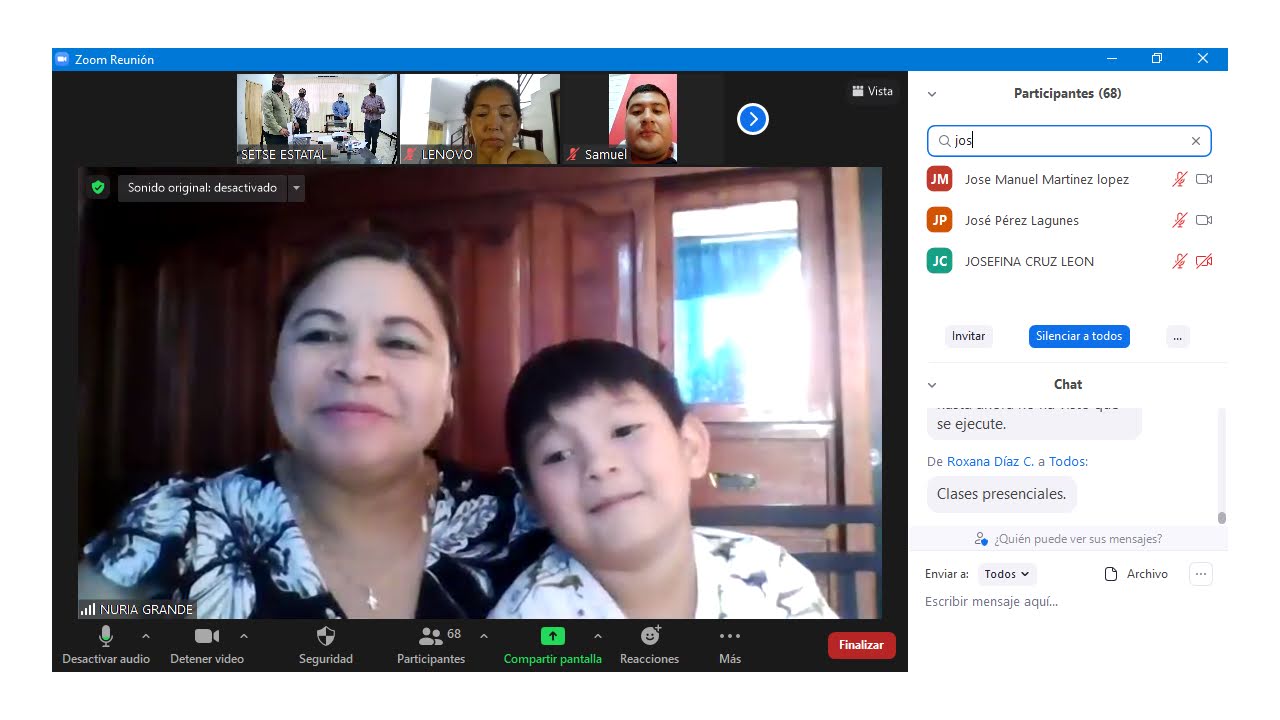Viewport: 1280px width, 720px height.
Task: Click the JM avatar icon
Action: pyautogui.click(x=939, y=179)
